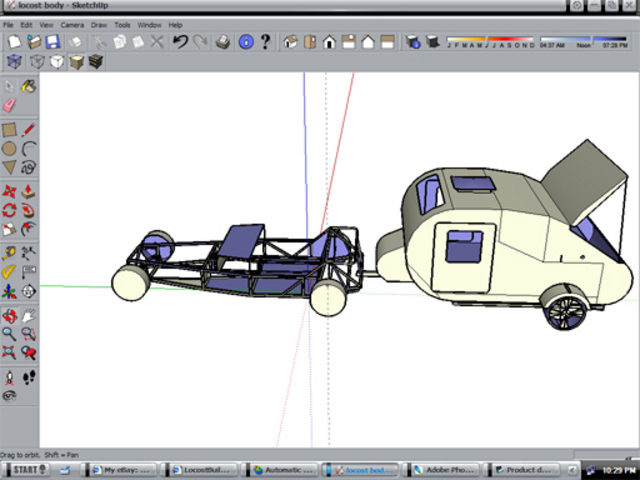
Task: Choose the Zoom magnifier tool
Action: pyautogui.click(x=9, y=334)
